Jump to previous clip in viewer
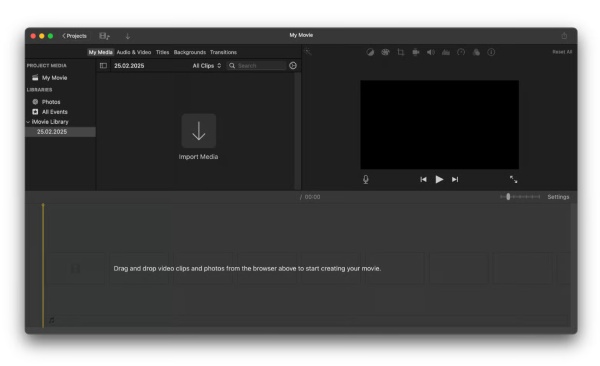Image resolution: width=600 pixels, height=366 pixels. tap(423, 179)
